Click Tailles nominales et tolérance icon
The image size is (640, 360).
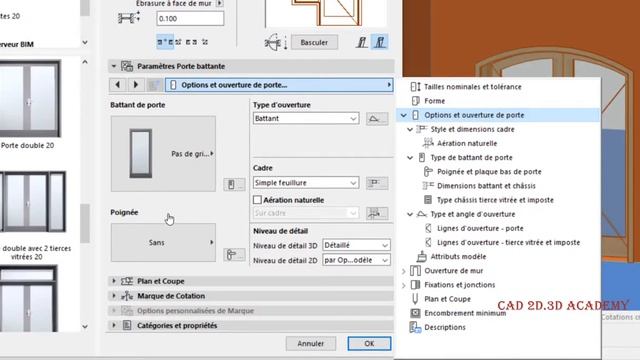(415, 87)
